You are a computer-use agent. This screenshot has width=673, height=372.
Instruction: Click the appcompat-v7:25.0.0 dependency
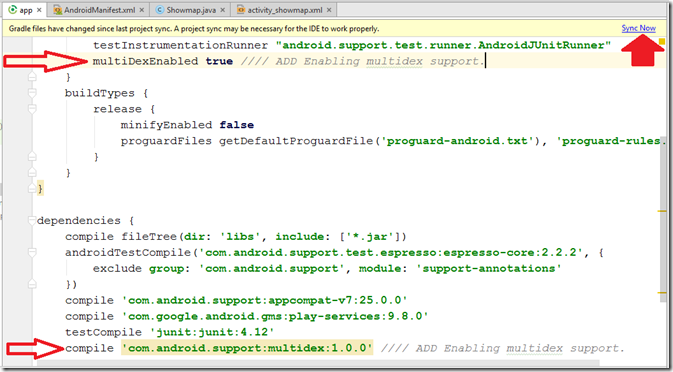264,300
